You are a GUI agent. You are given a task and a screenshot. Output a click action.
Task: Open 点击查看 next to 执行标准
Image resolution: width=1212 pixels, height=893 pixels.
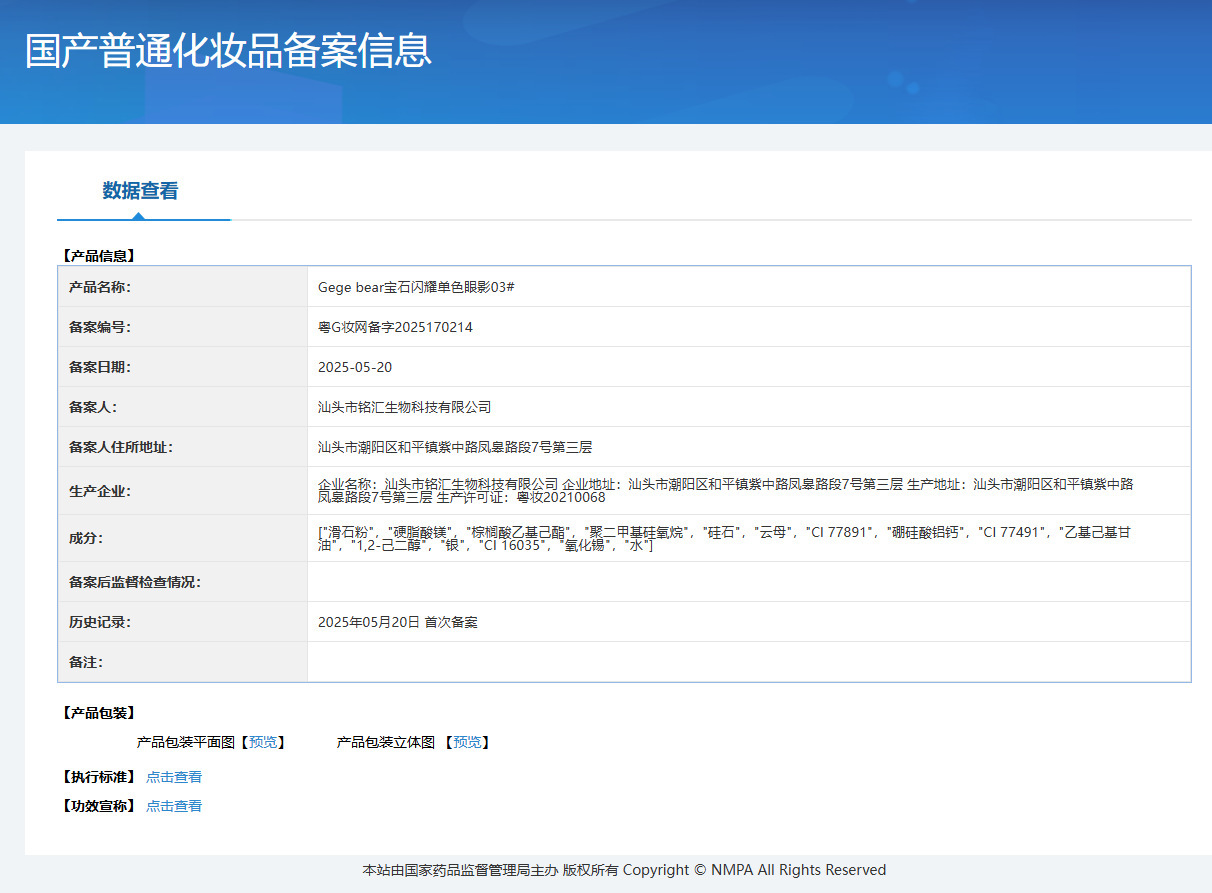174,777
